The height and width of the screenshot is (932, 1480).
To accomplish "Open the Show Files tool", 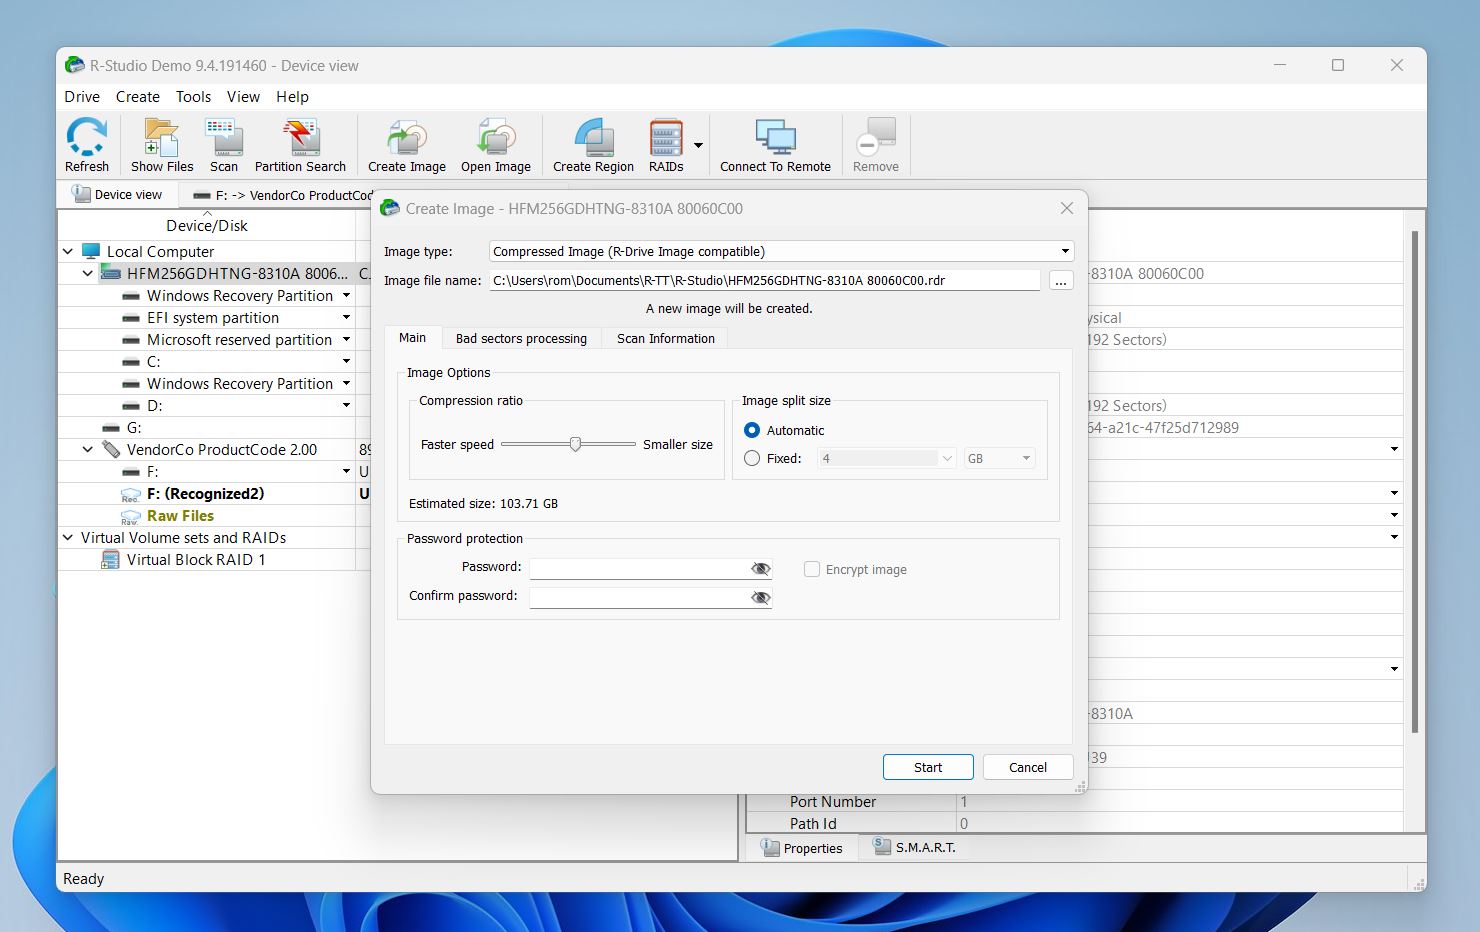I will [160, 143].
